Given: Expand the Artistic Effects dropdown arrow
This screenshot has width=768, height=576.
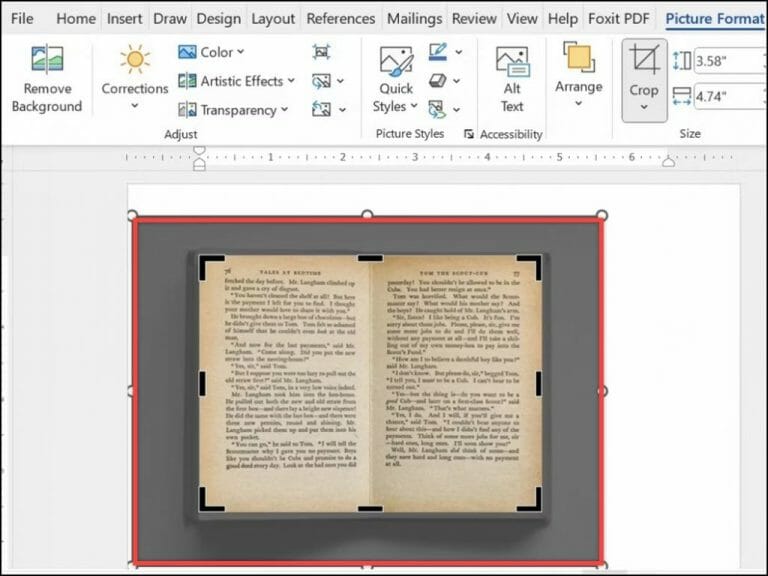Looking at the screenshot, I should tap(291, 80).
